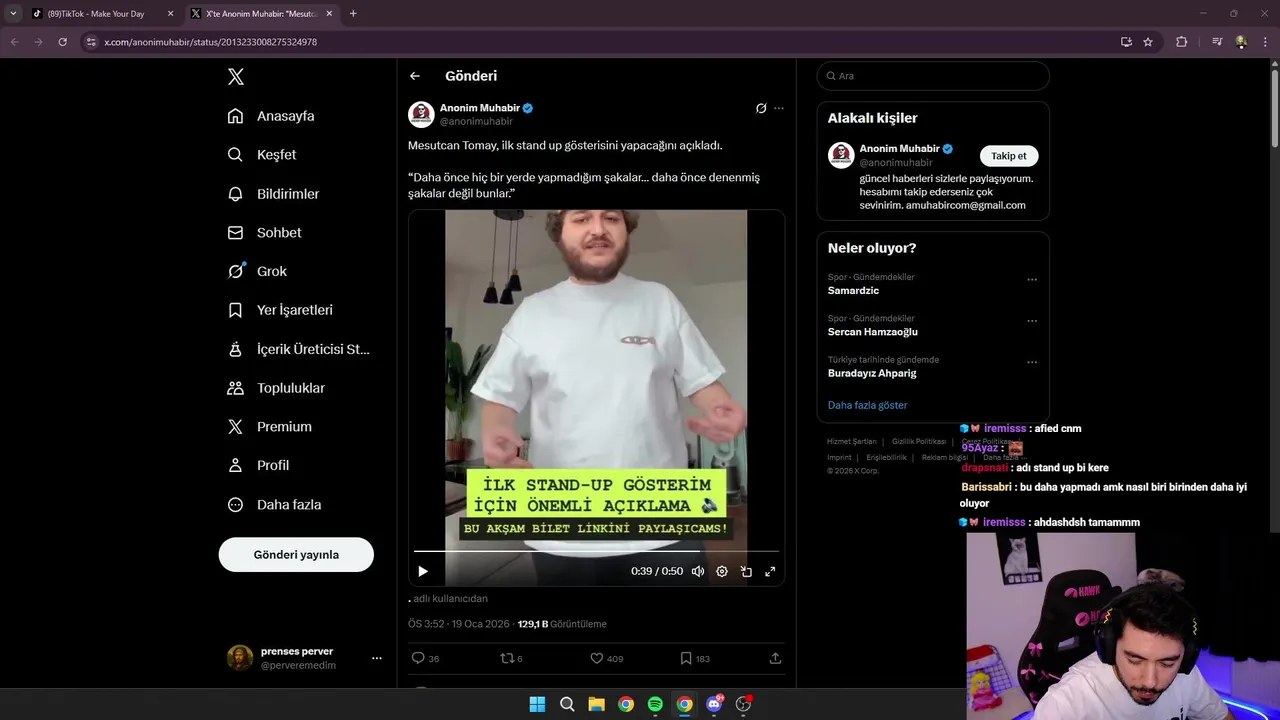The width and height of the screenshot is (1280, 720).
Task: Open Yer İşaretleri bookmarks
Action: 280,310
